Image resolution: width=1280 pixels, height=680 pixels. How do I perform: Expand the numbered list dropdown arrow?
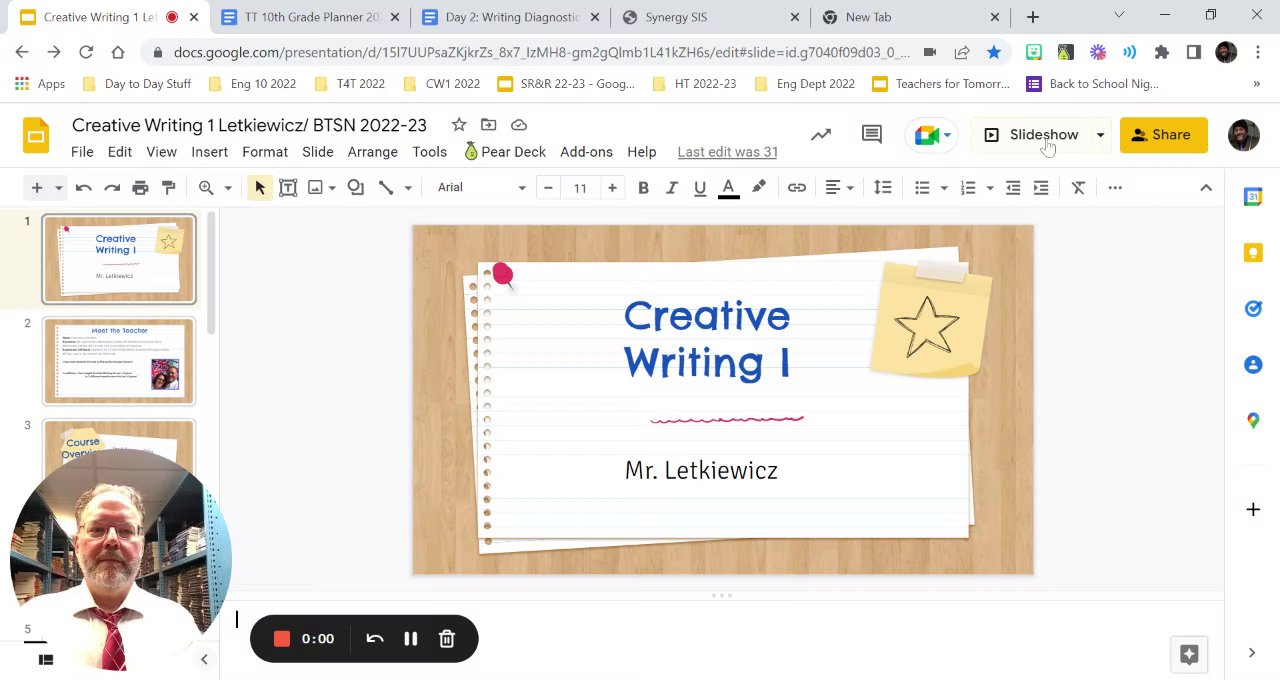(x=990, y=188)
